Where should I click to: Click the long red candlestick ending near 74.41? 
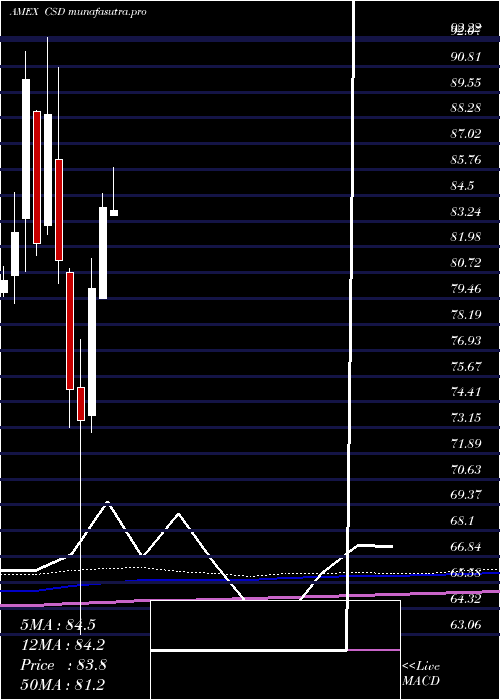tap(70, 331)
